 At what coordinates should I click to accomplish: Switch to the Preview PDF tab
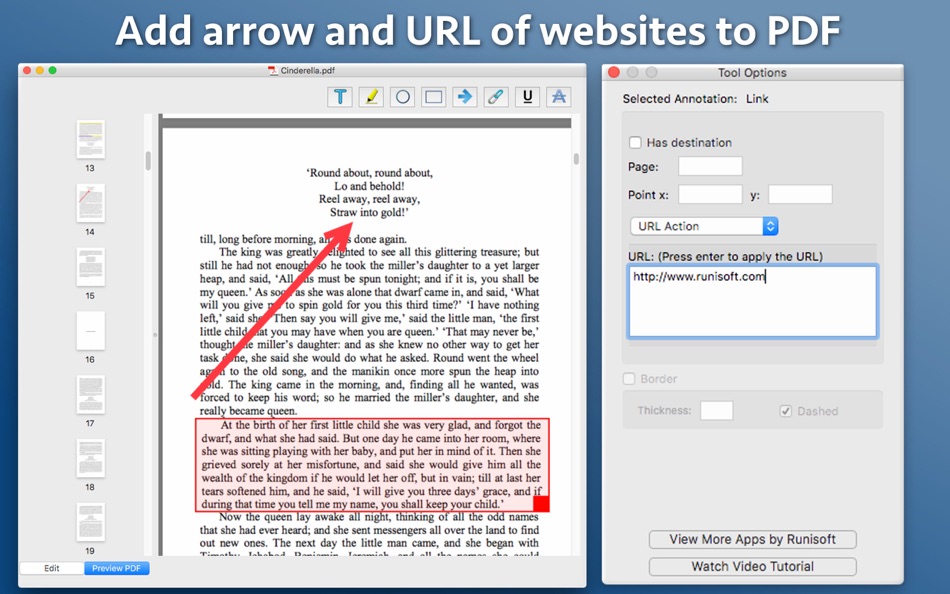116,568
